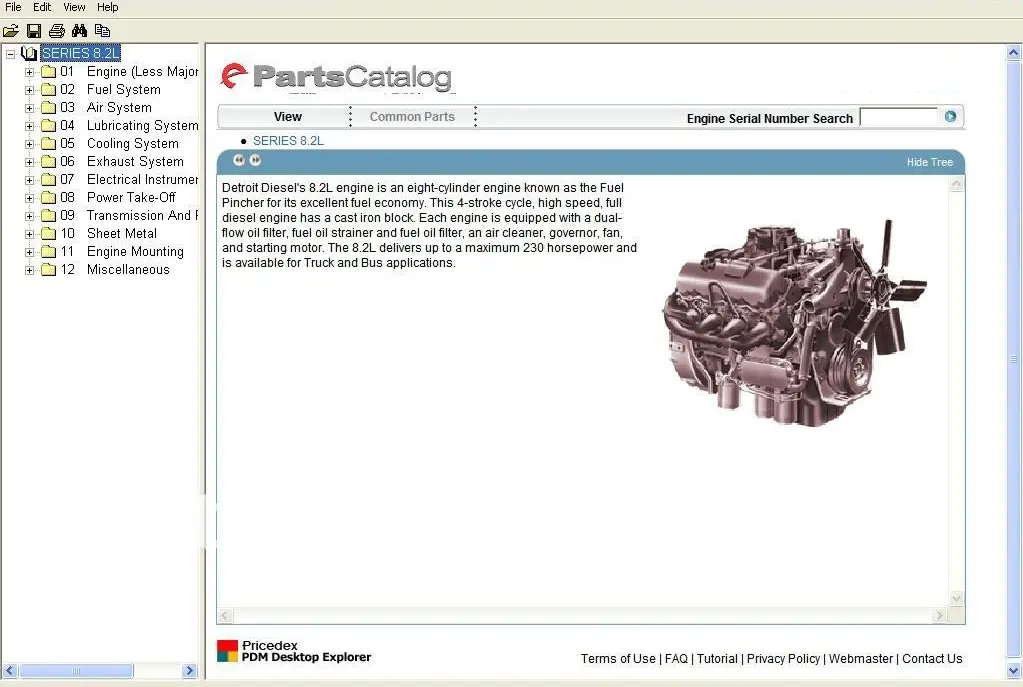The height and width of the screenshot is (687, 1023).
Task: Open the Privacy Policy link
Action: click(x=783, y=659)
